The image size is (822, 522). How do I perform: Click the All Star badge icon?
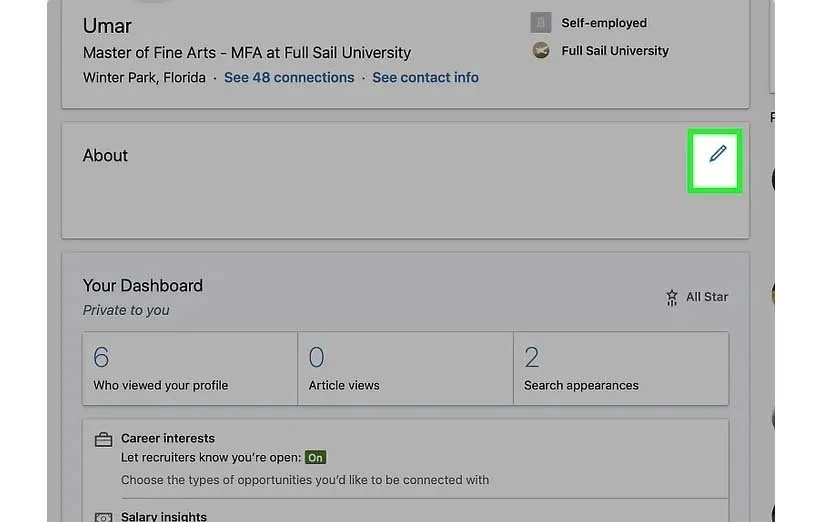[672, 297]
